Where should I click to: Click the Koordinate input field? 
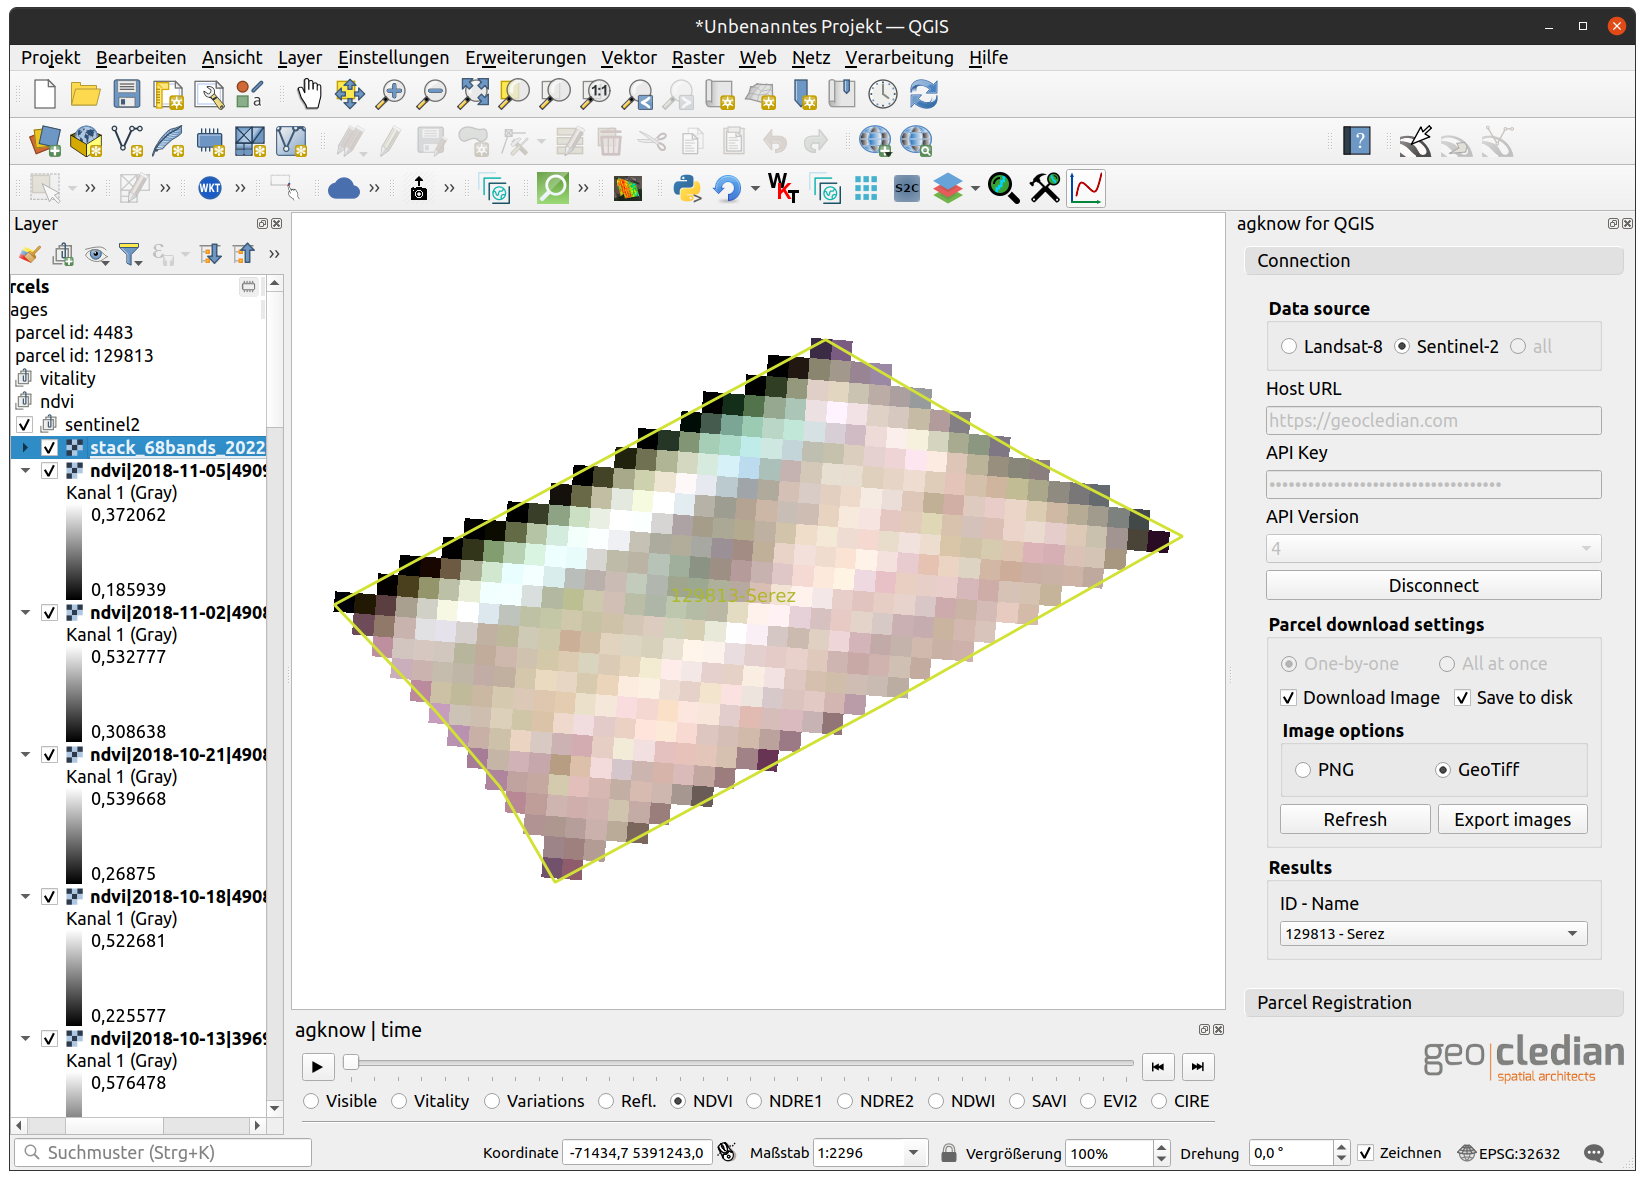638,1153
